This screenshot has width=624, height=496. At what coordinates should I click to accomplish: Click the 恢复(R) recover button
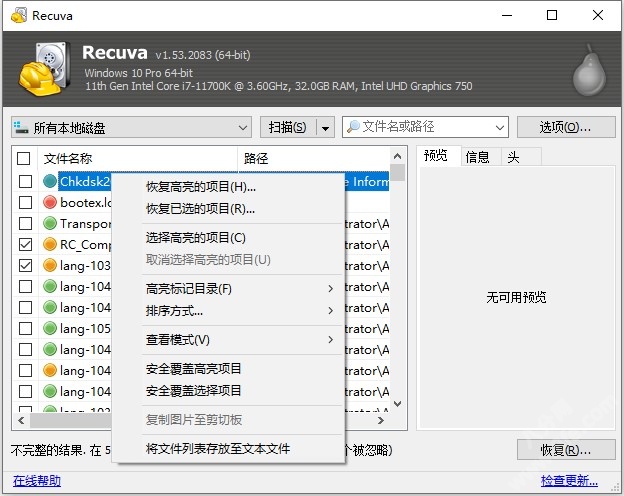566,450
